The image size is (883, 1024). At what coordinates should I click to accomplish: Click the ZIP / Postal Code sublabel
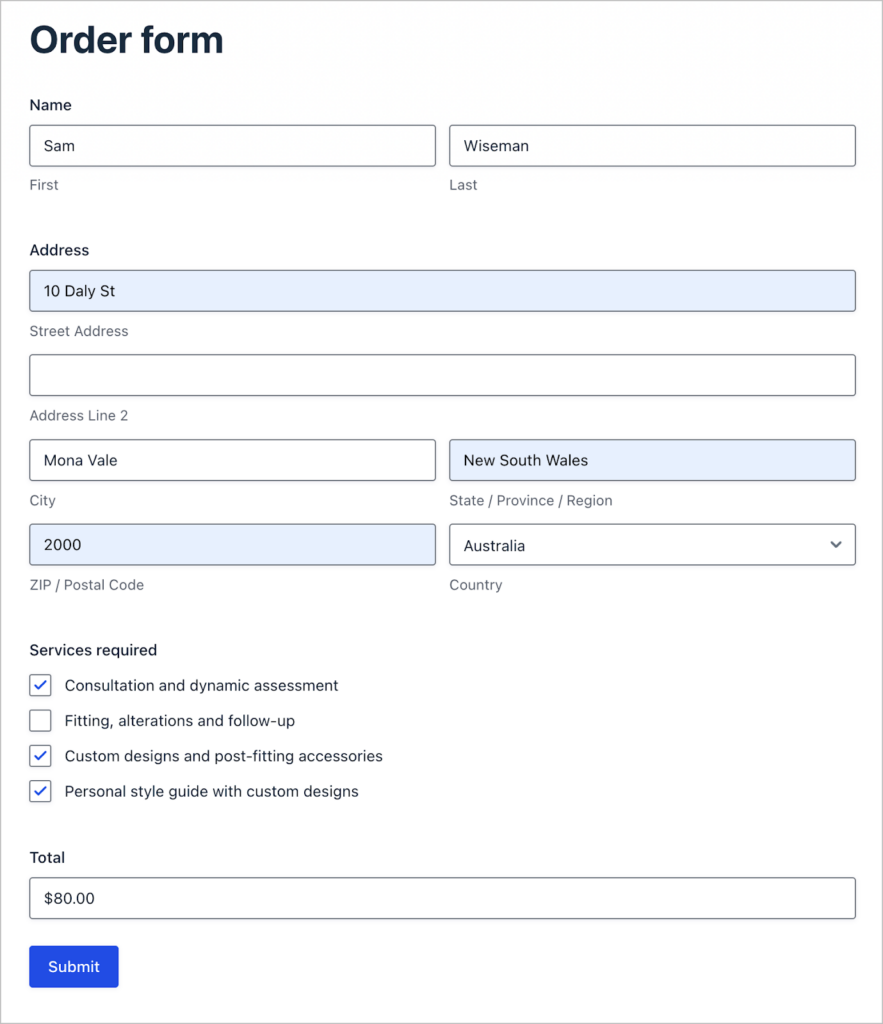(x=87, y=584)
